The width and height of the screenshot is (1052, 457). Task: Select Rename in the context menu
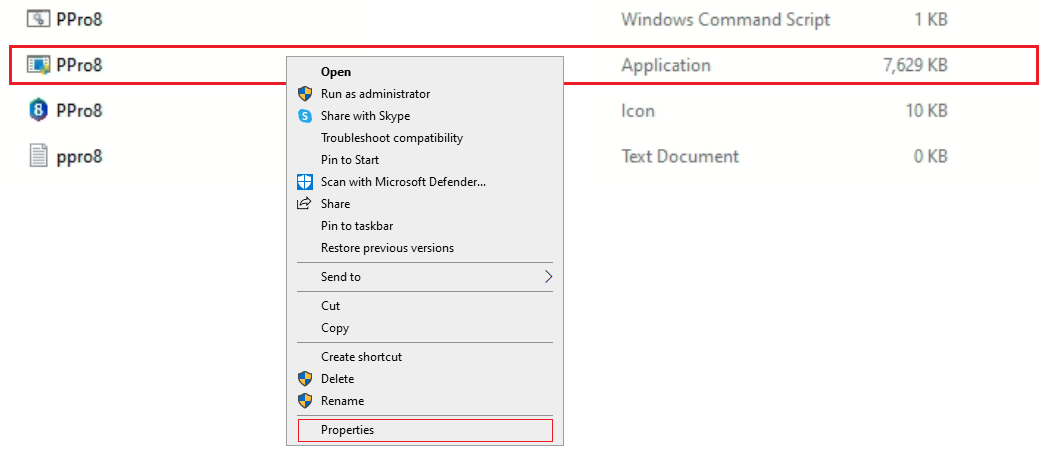coord(342,401)
